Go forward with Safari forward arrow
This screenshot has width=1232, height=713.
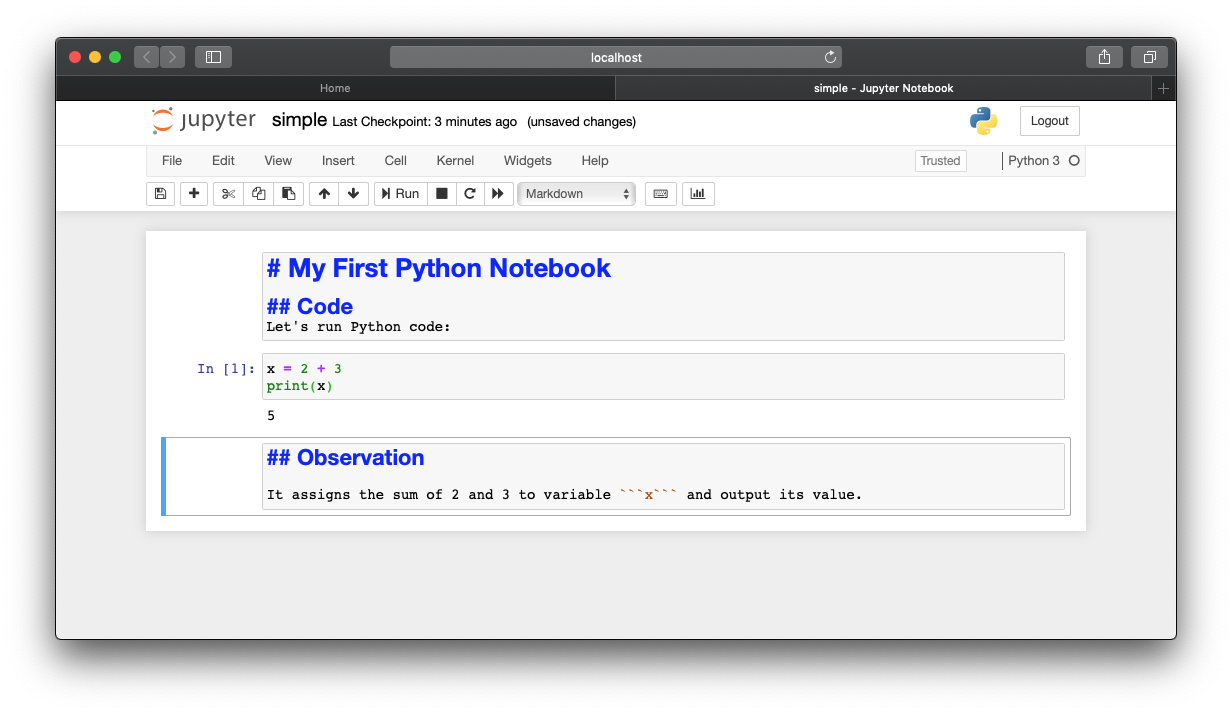(173, 57)
